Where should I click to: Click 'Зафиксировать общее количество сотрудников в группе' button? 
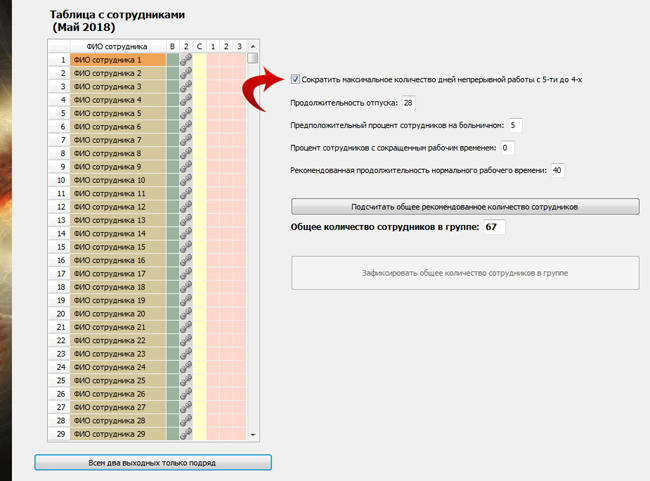[465, 273]
